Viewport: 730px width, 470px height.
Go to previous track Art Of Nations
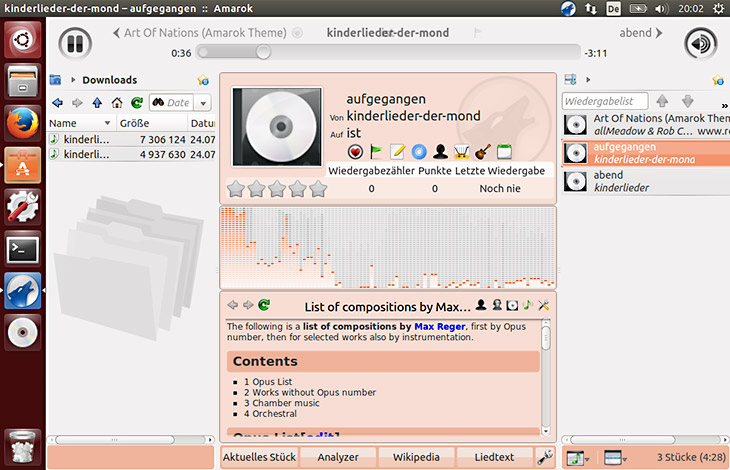click(x=201, y=33)
